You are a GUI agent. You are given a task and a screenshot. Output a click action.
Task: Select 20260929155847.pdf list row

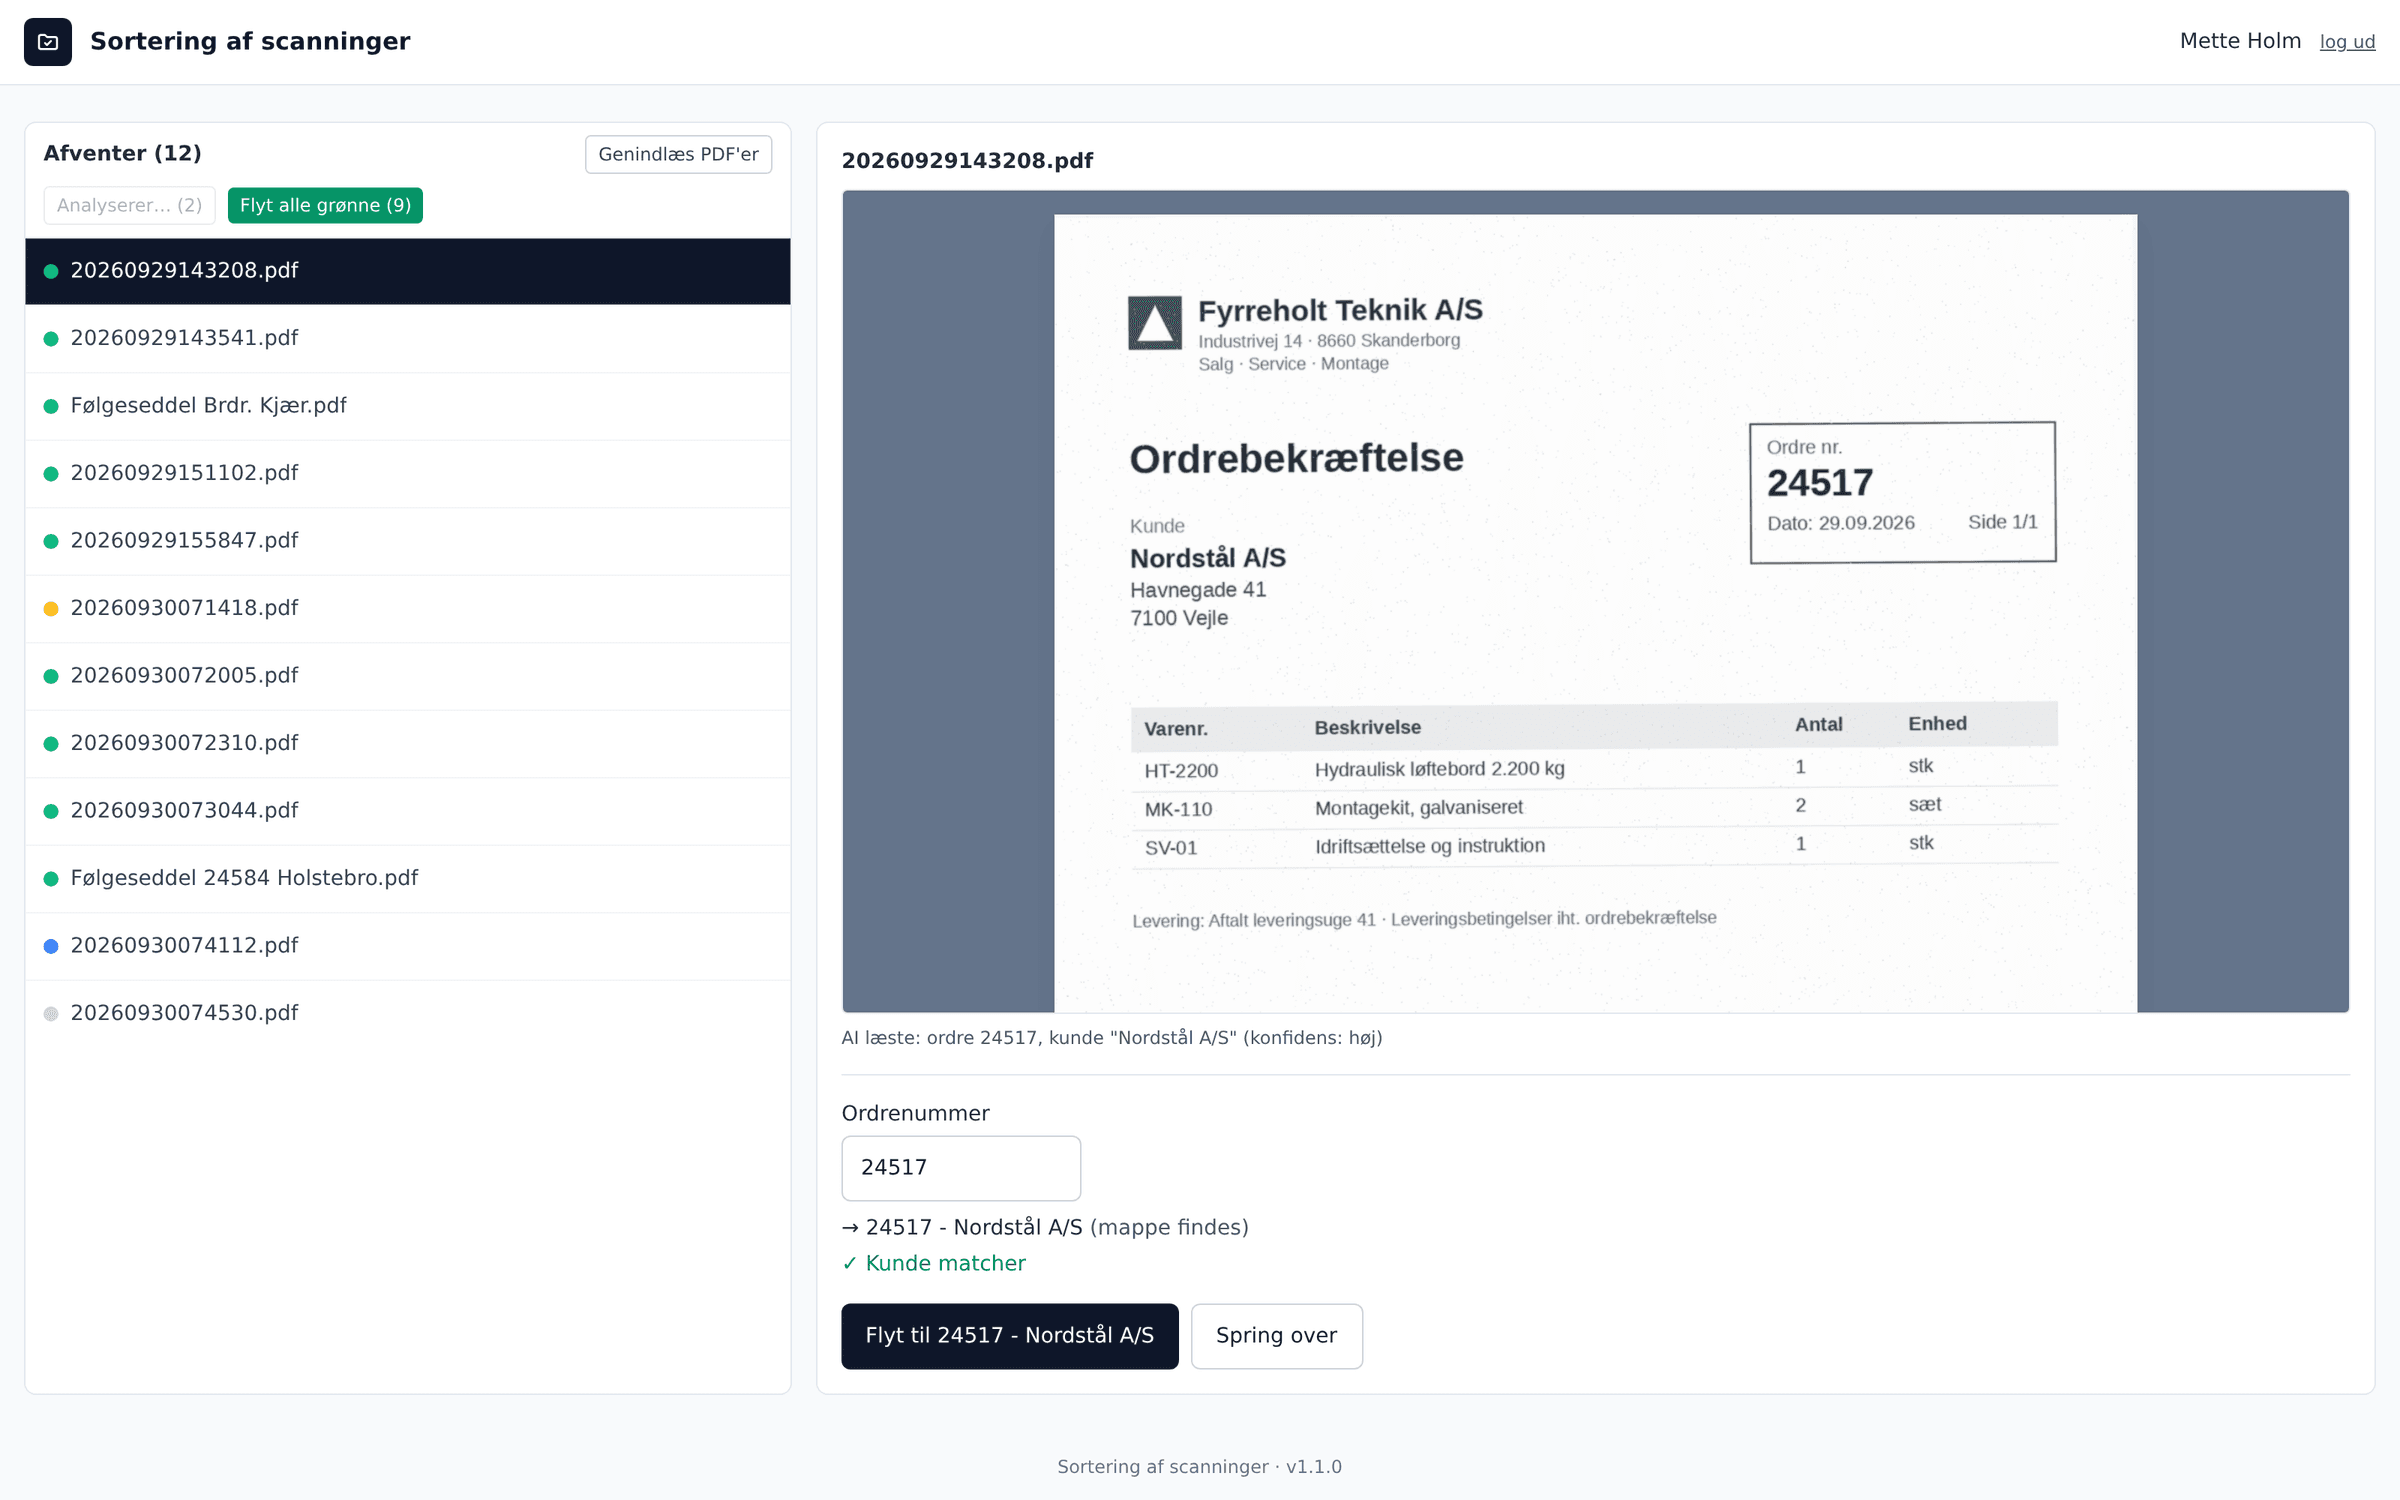(x=408, y=541)
